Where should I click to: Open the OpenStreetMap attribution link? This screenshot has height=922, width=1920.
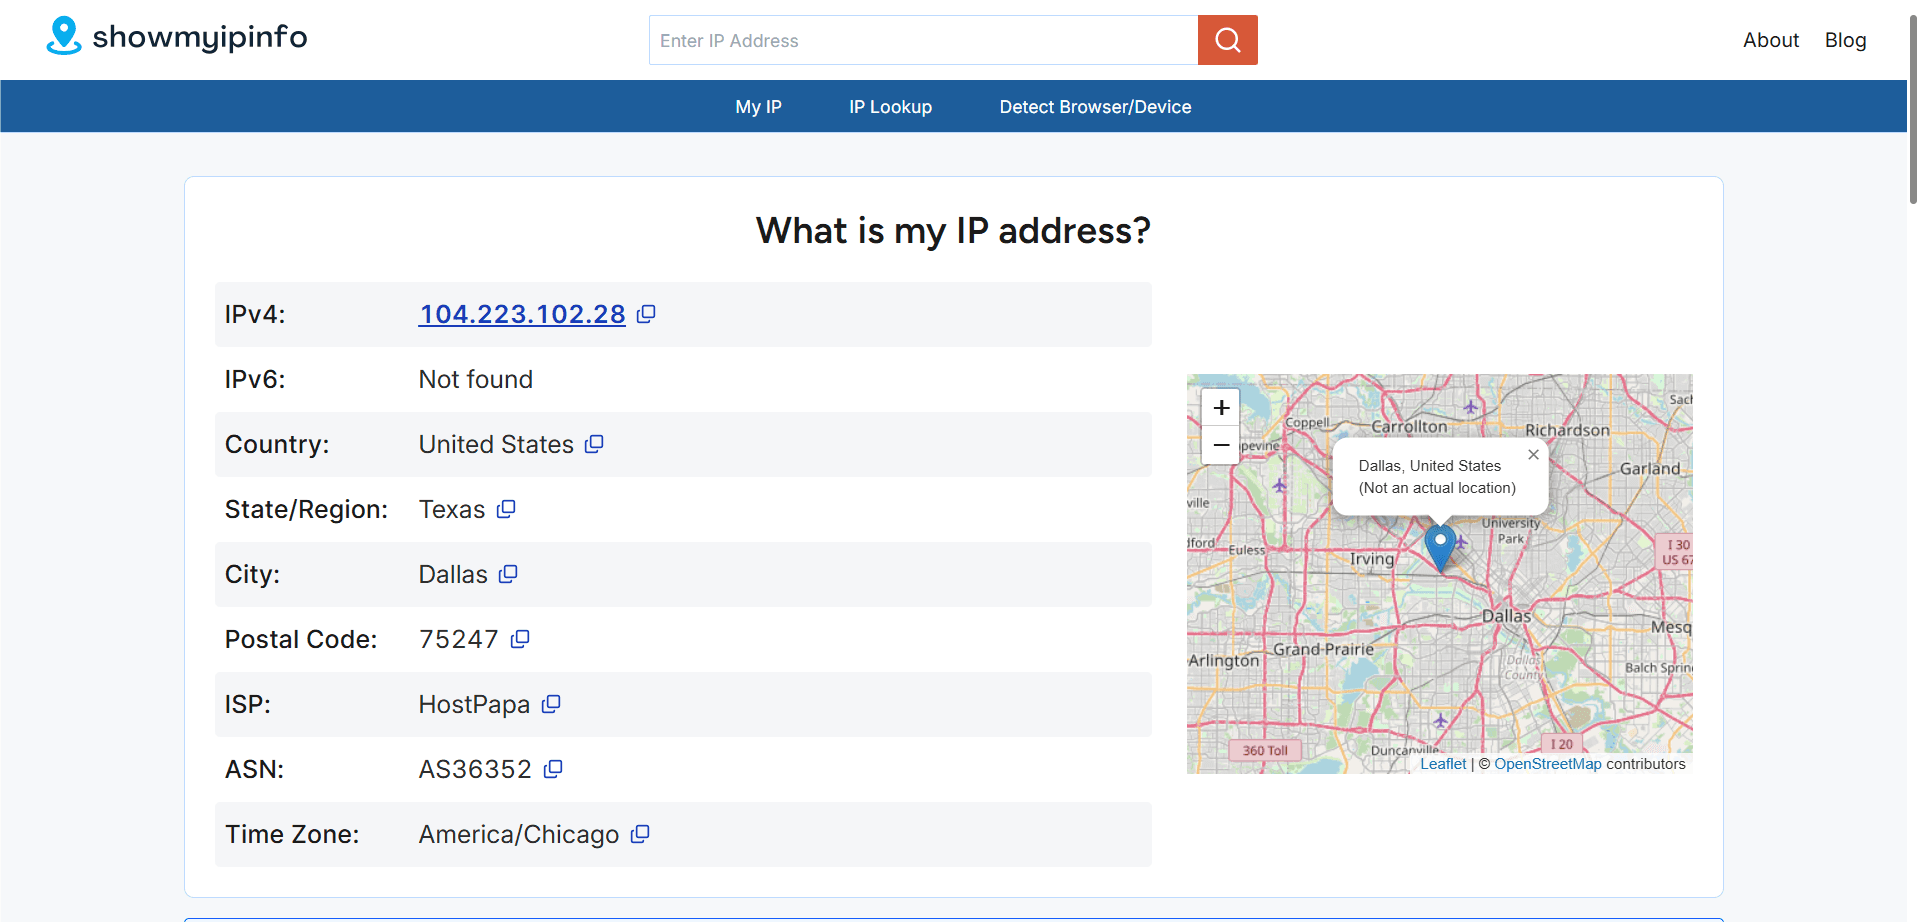[x=1548, y=763]
